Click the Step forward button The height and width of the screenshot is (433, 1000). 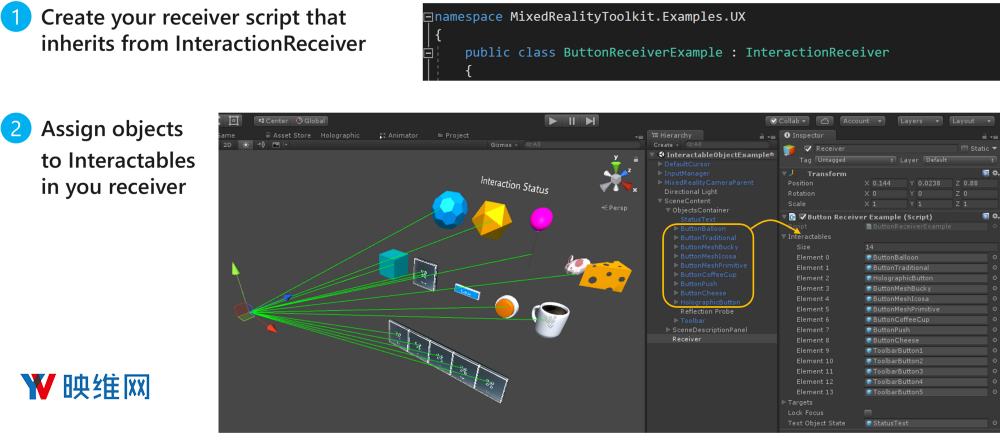click(x=591, y=121)
